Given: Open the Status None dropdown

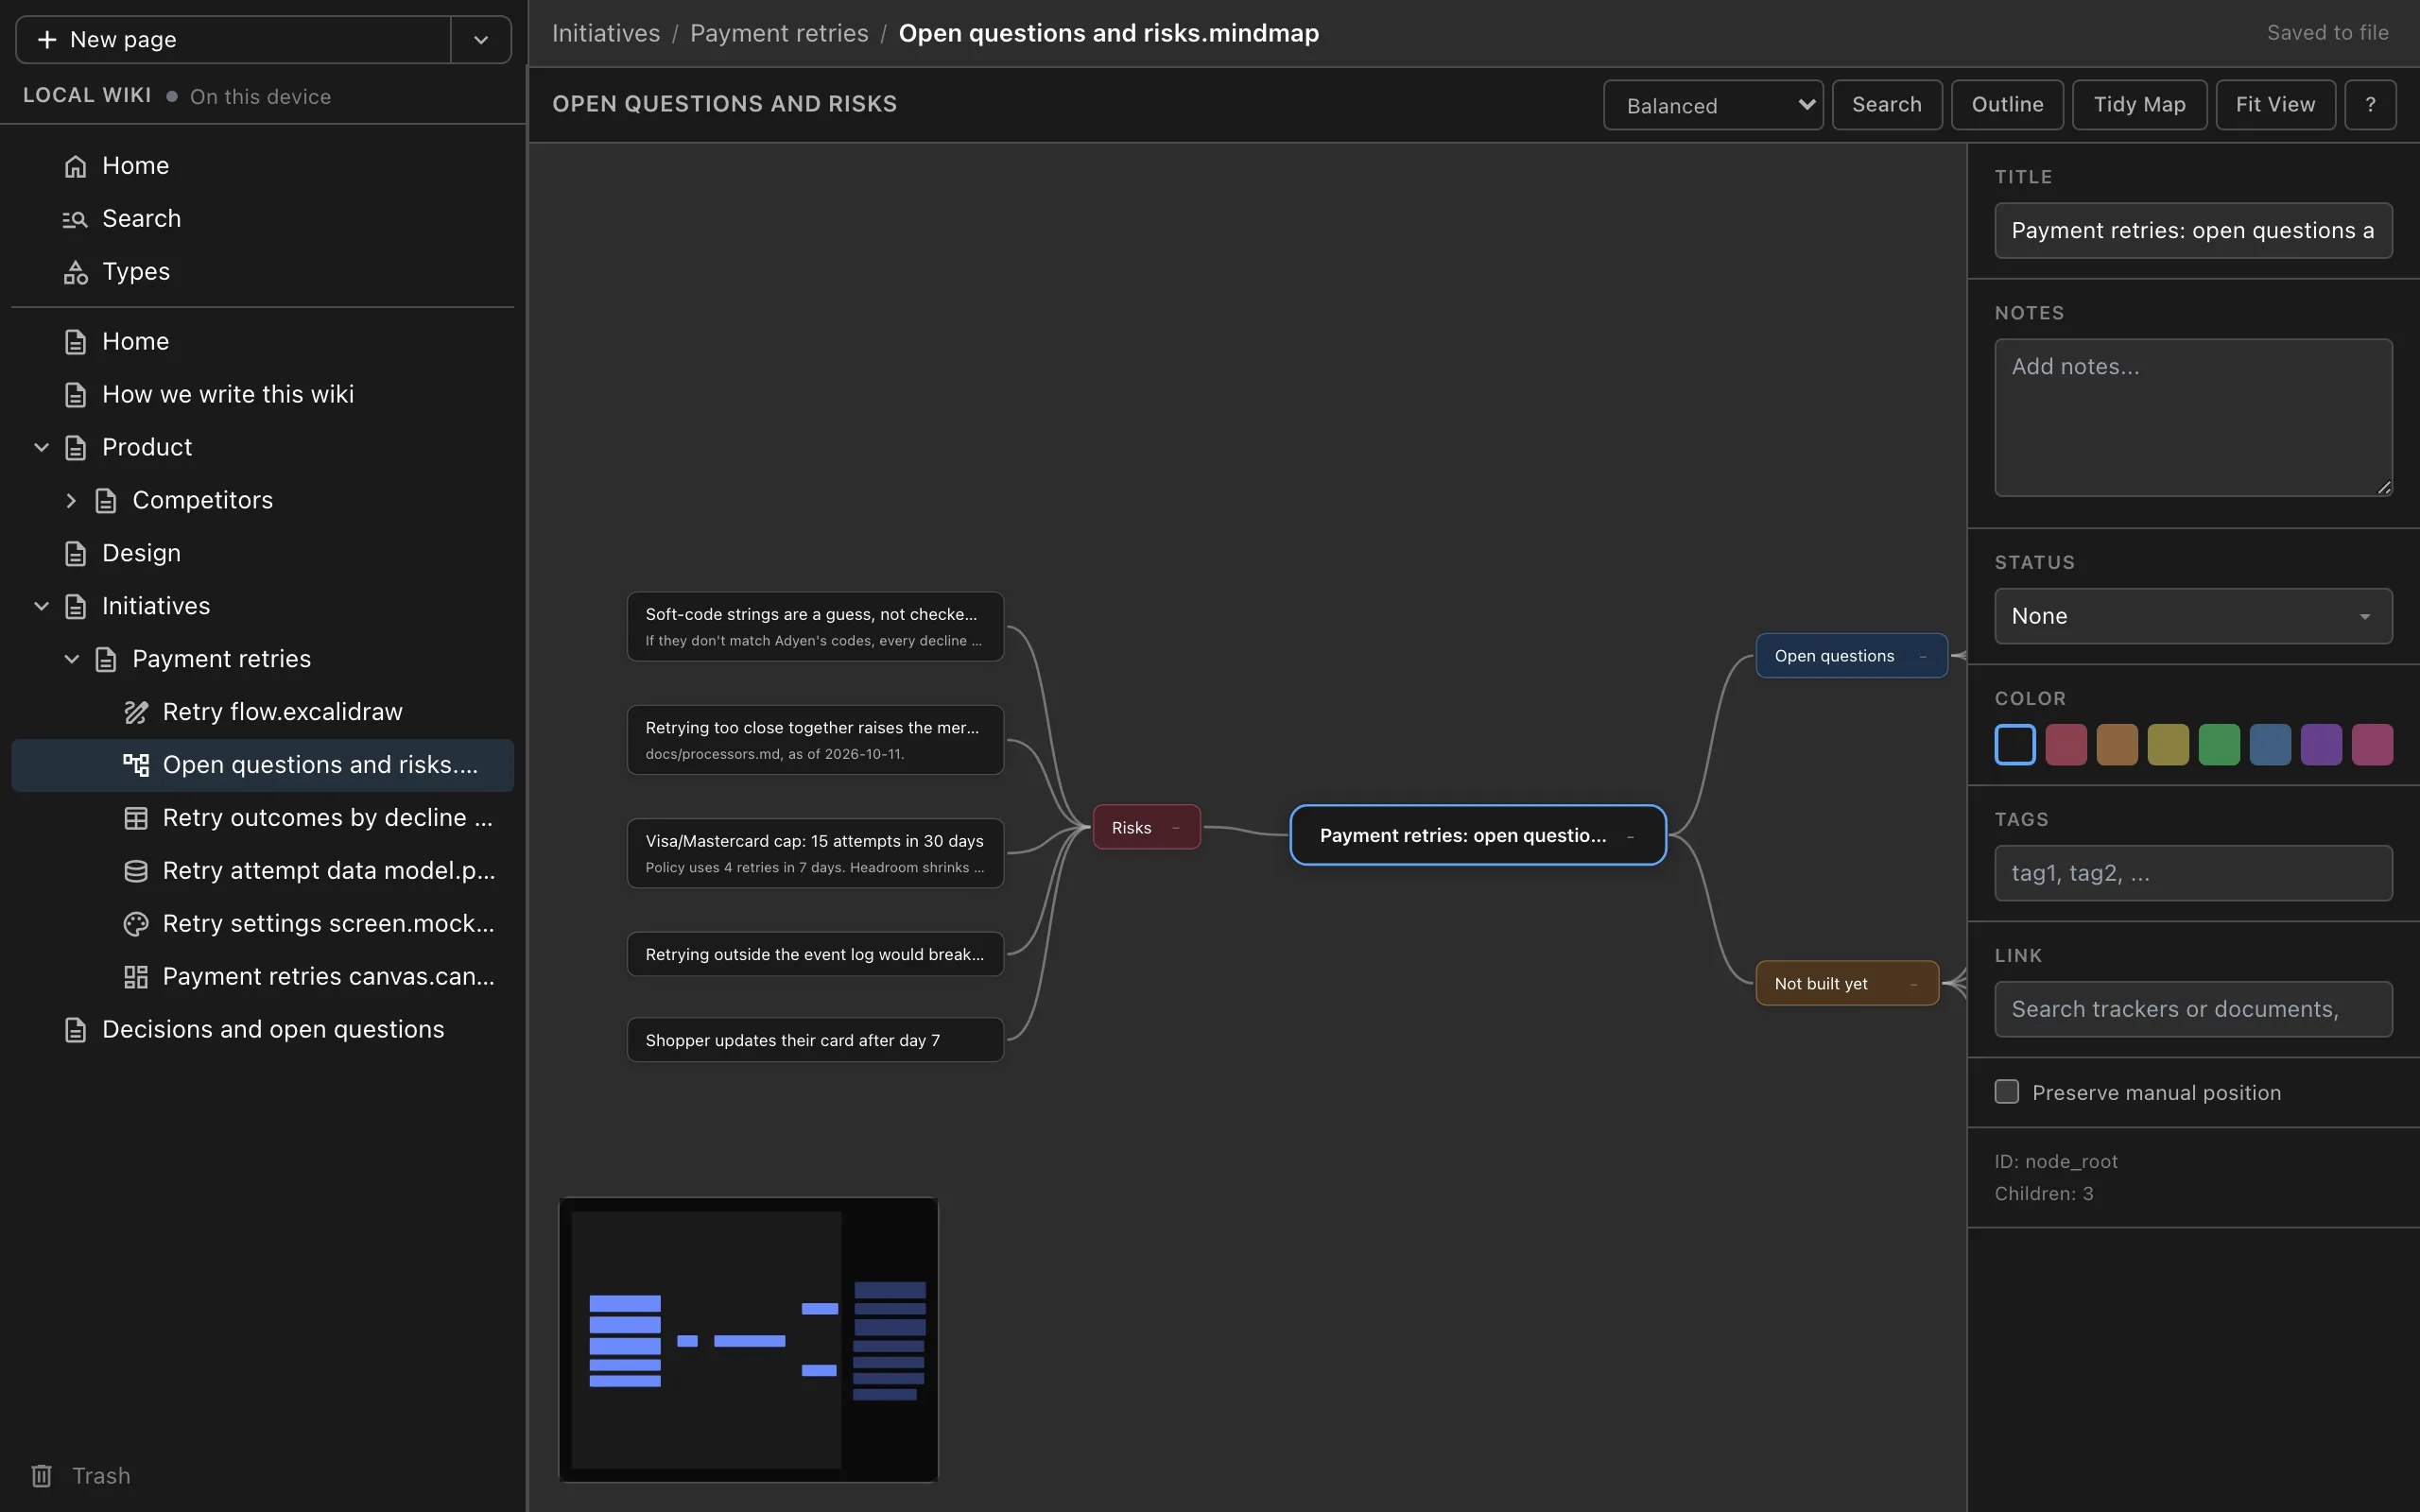Looking at the screenshot, I should click(2193, 616).
